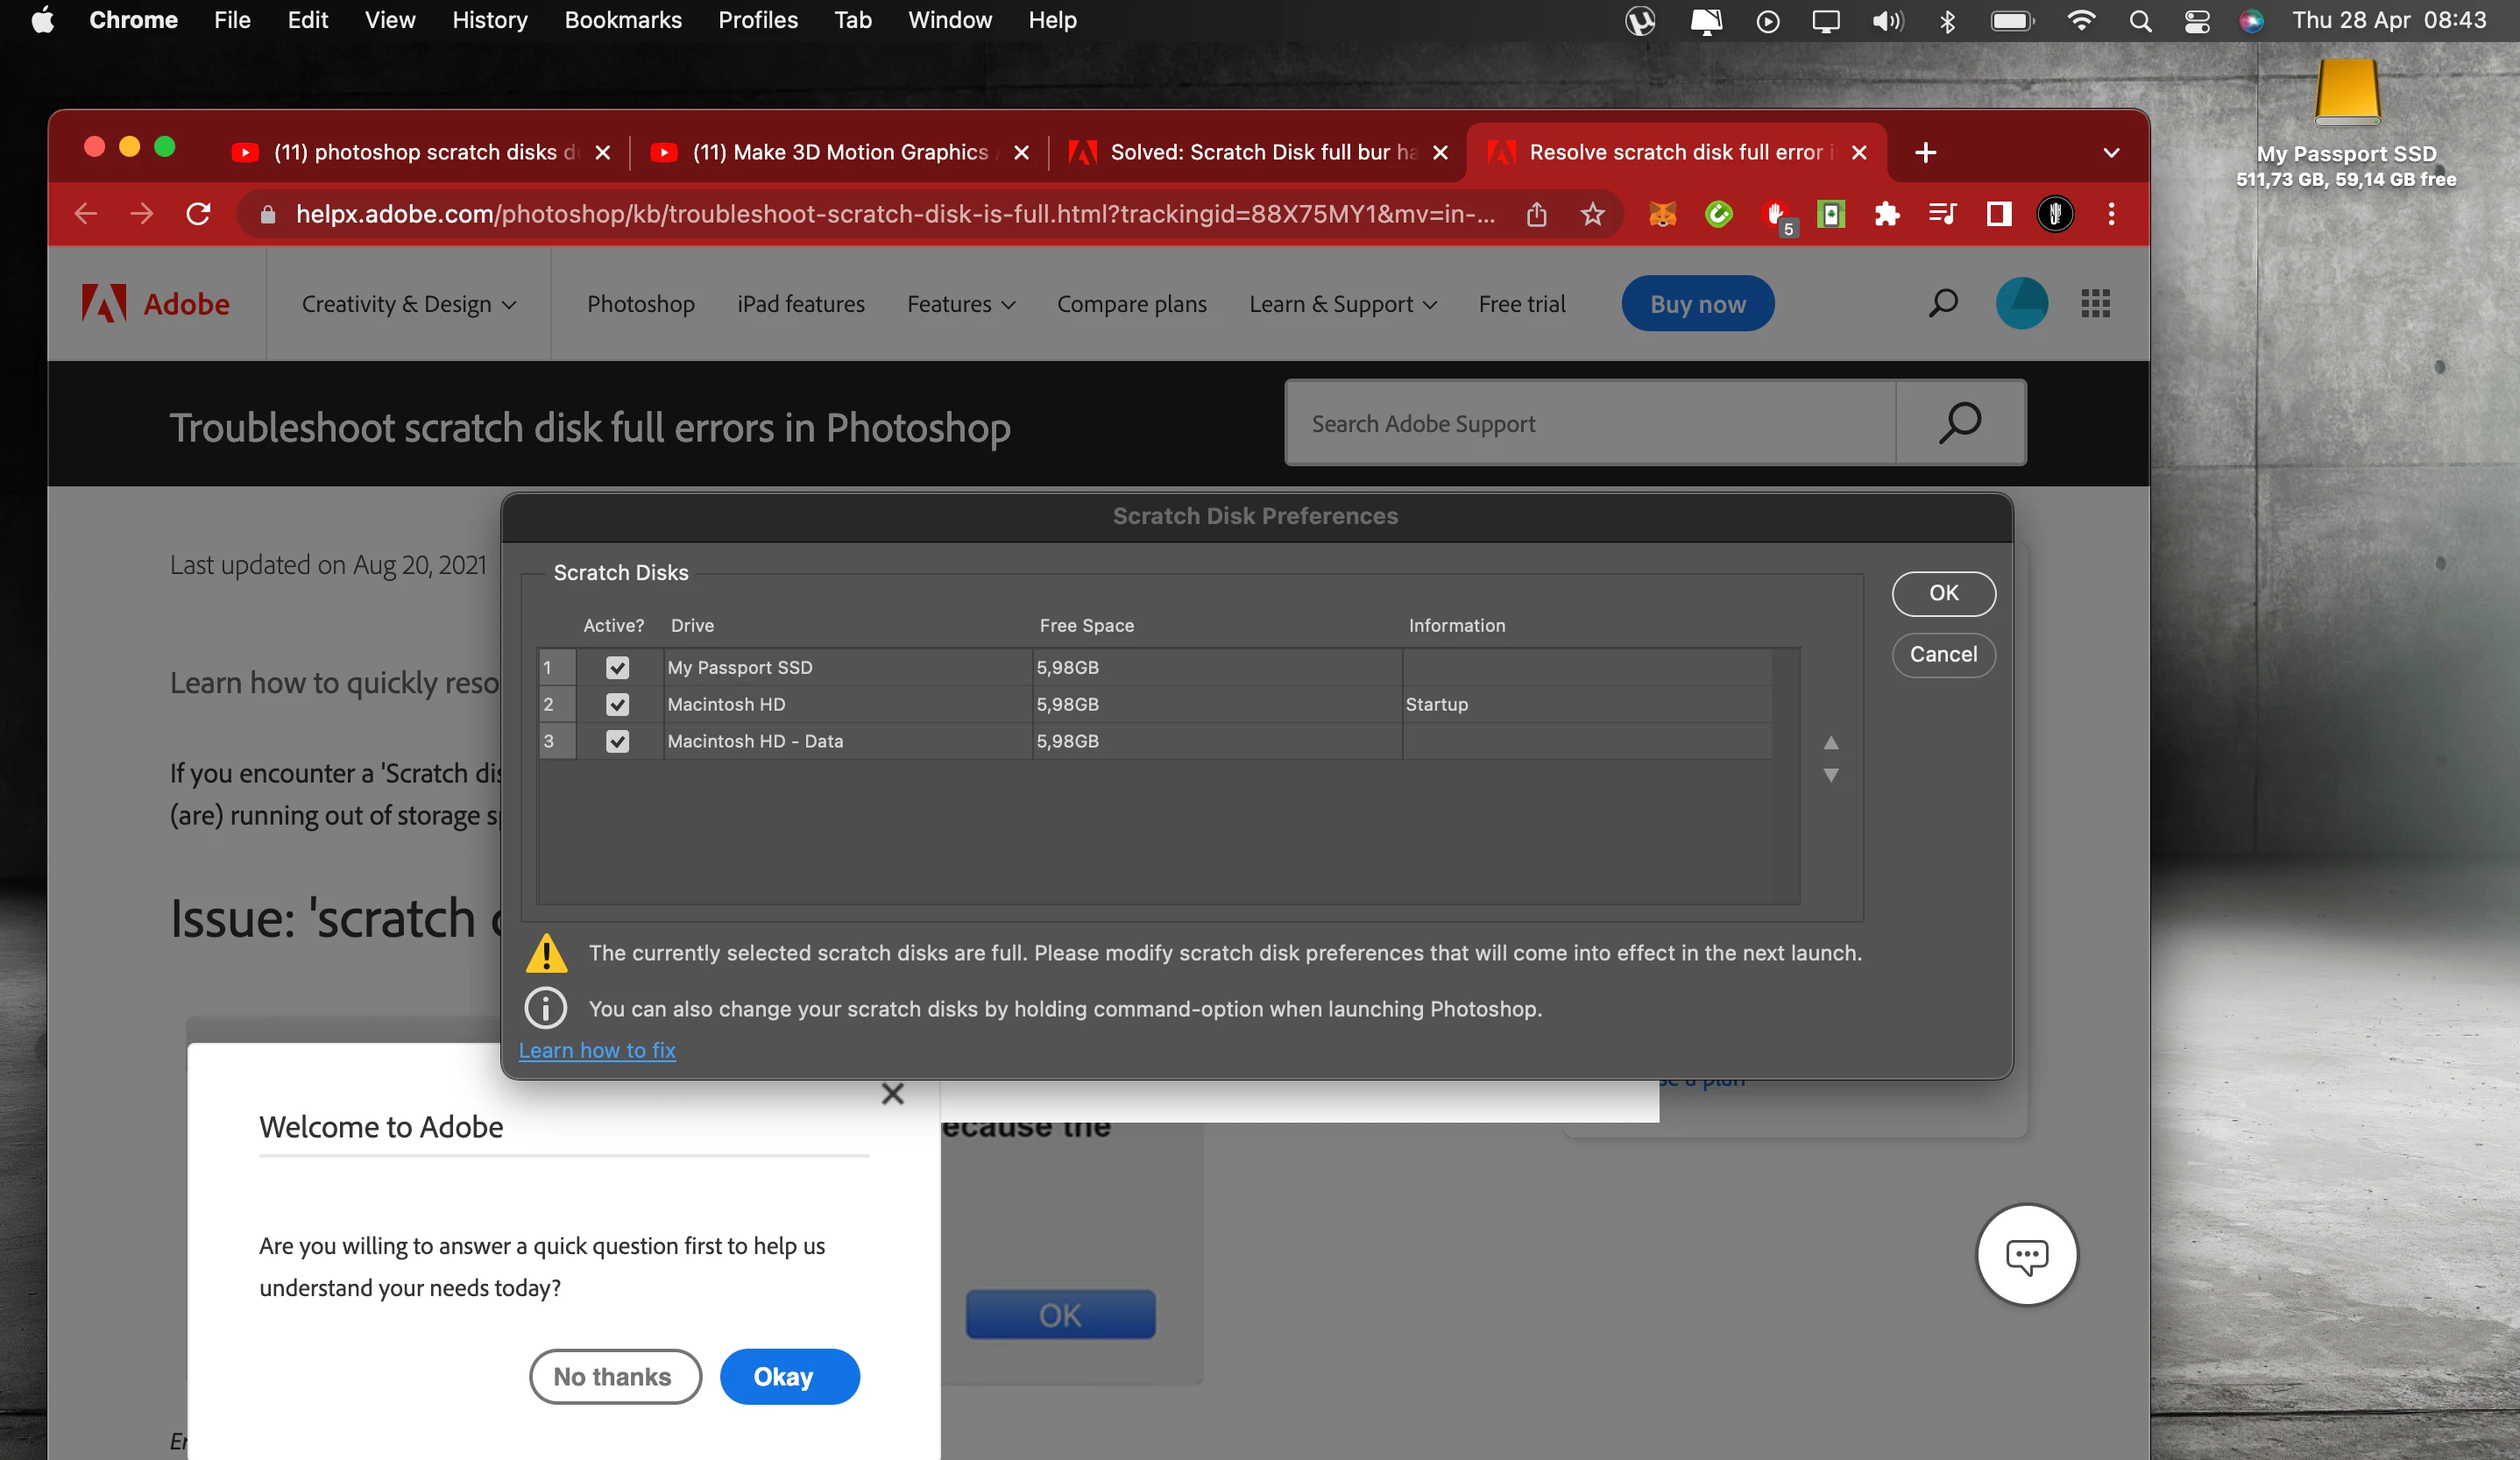
Task: Disable Macintosh HD - Data scratch disk
Action: point(617,741)
